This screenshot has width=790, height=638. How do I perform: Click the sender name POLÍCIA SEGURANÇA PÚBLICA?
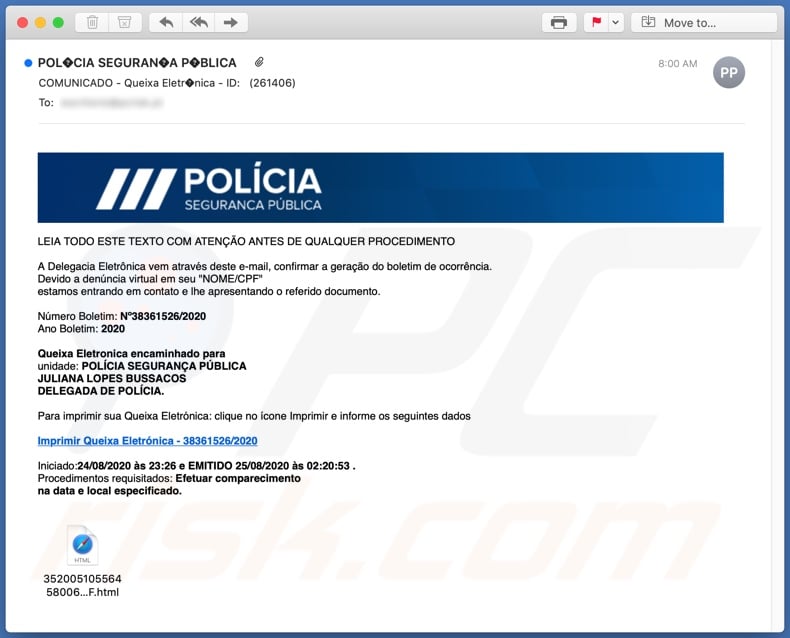pyautogui.click(x=137, y=63)
